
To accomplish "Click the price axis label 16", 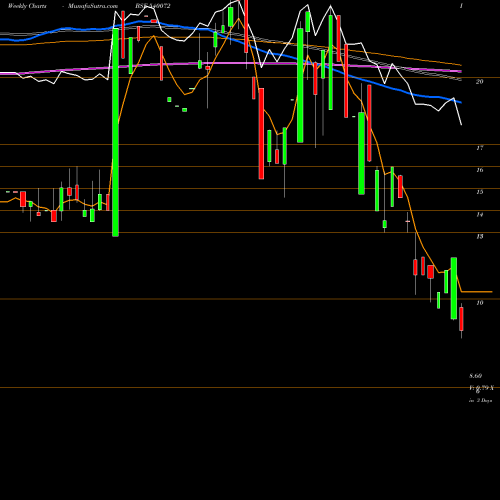I will coord(479,170).
